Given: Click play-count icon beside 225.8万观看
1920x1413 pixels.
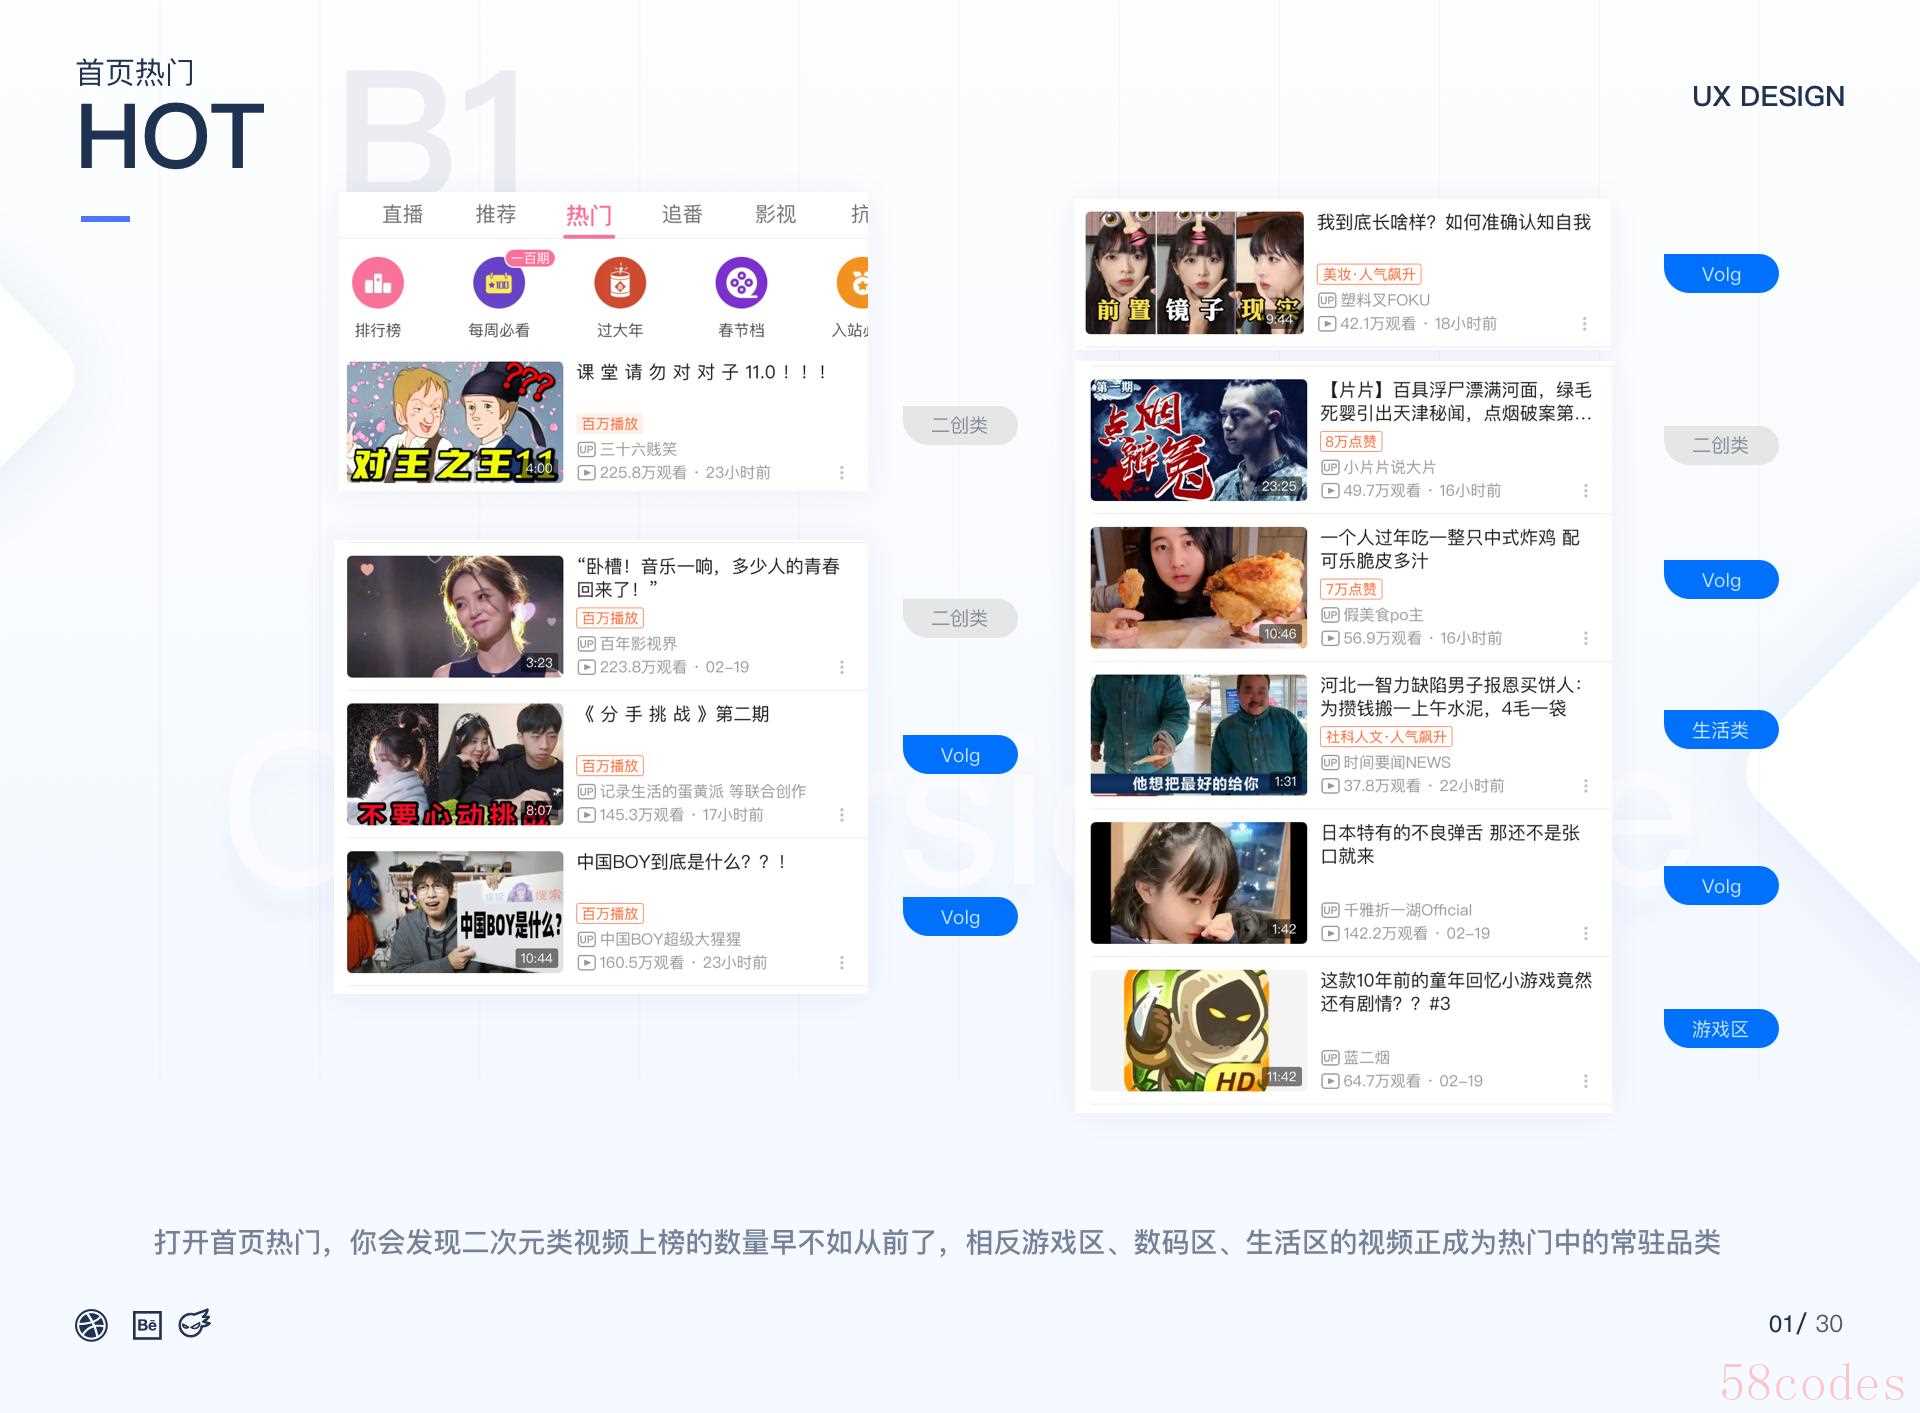Looking at the screenshot, I should tap(587, 473).
